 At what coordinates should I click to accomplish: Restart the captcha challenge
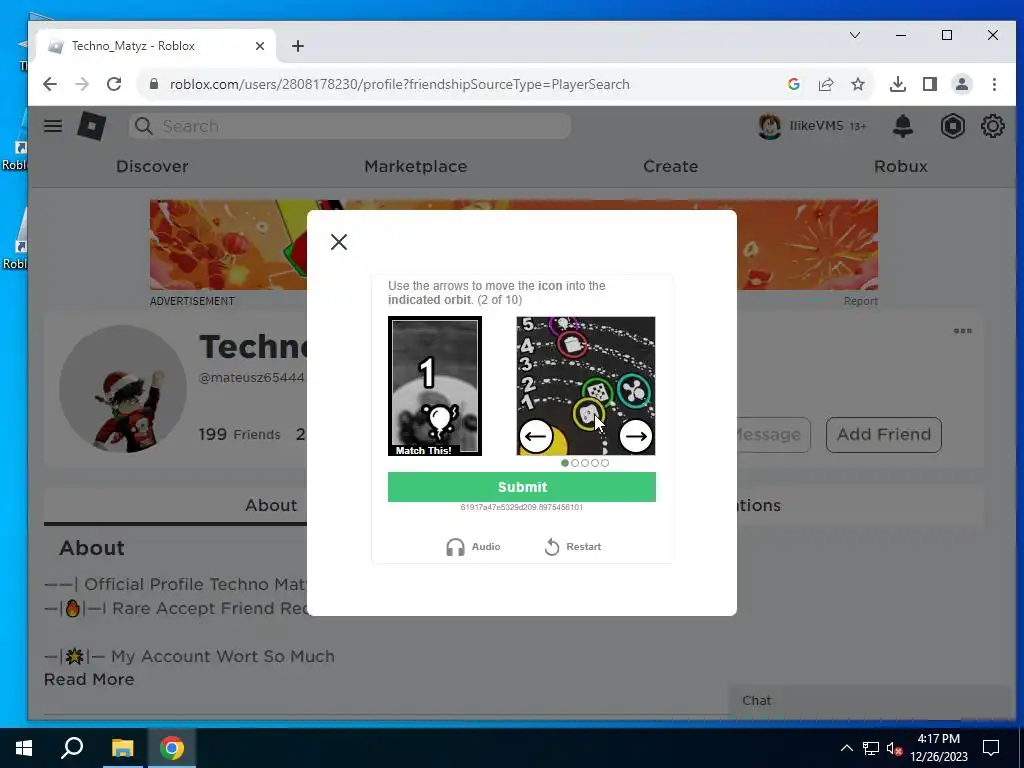573,547
